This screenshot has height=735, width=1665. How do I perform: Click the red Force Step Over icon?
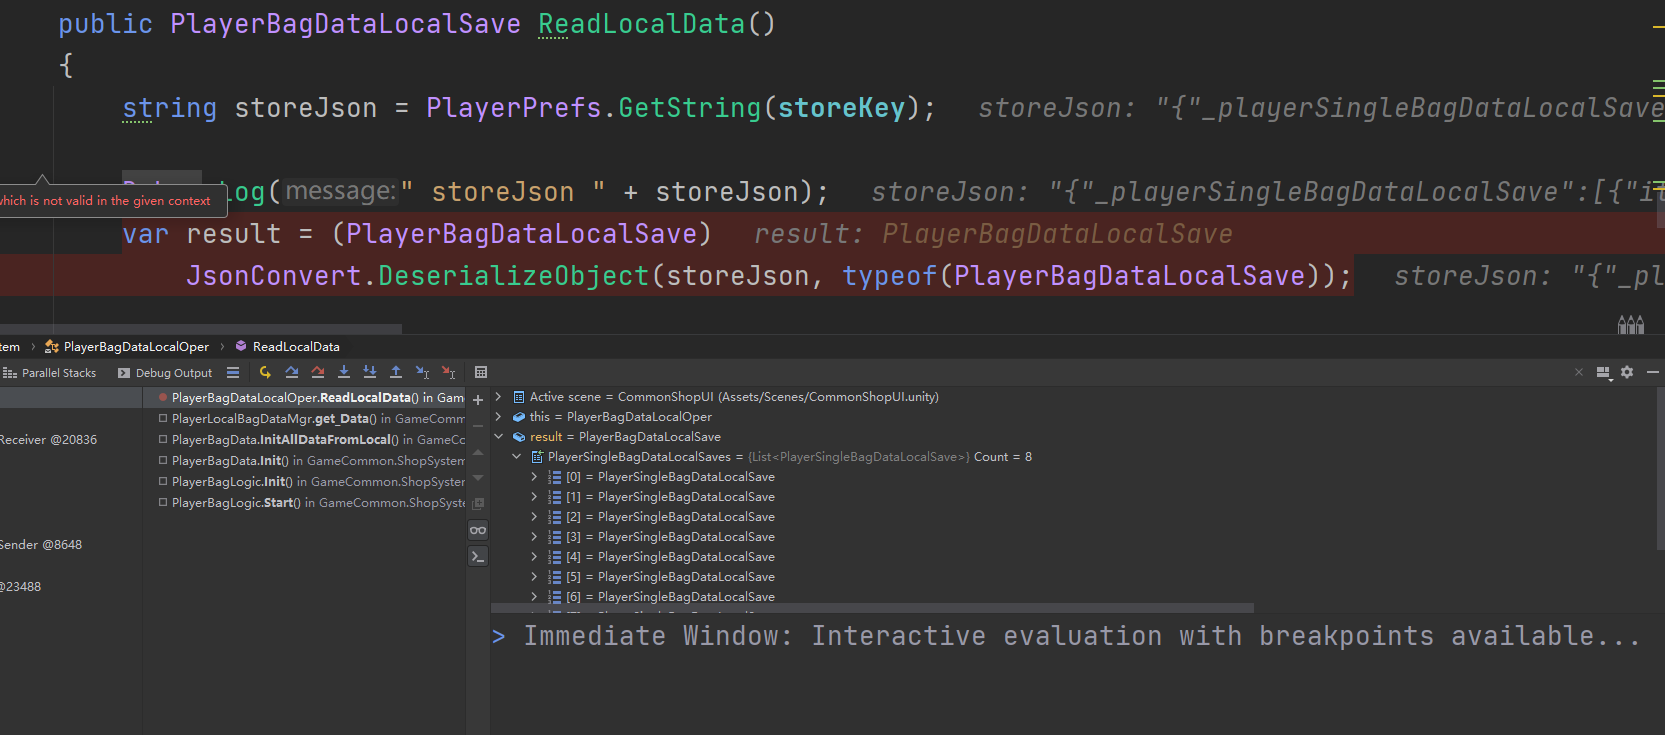pyautogui.click(x=317, y=372)
